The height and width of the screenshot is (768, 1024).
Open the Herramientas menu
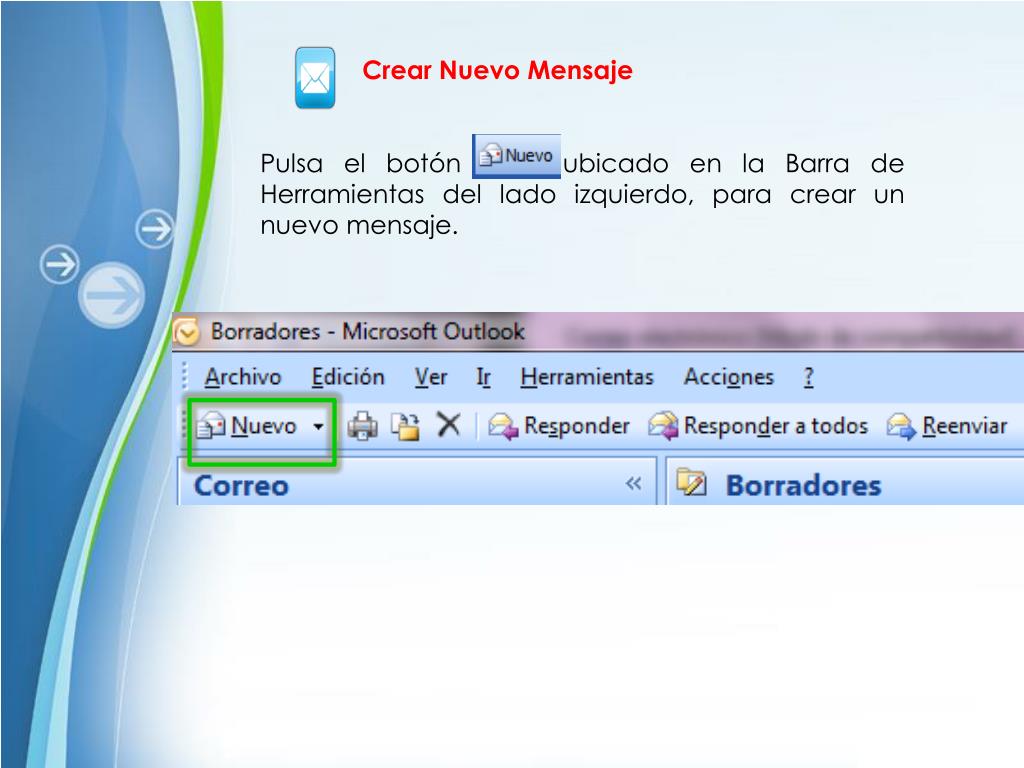[x=587, y=377]
